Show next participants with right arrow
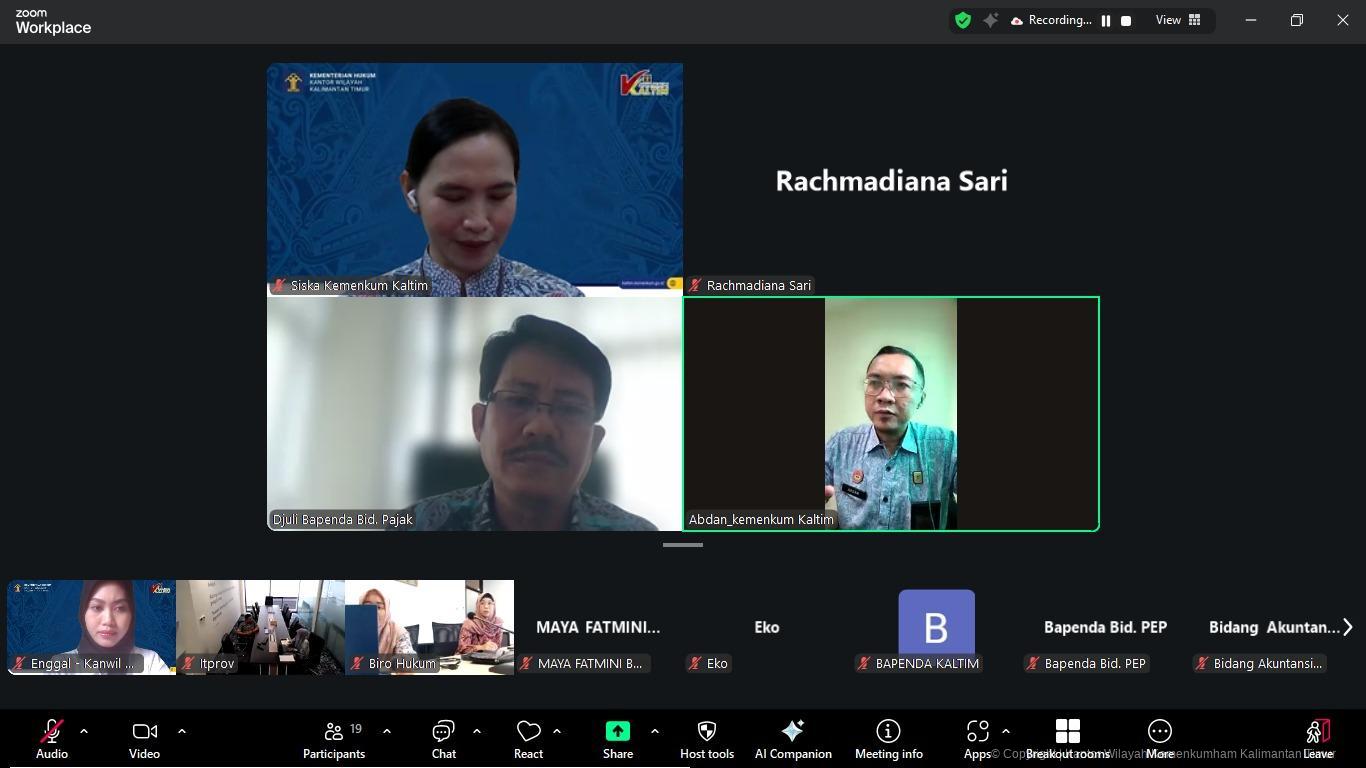Image resolution: width=1366 pixels, height=768 pixels. click(1347, 627)
